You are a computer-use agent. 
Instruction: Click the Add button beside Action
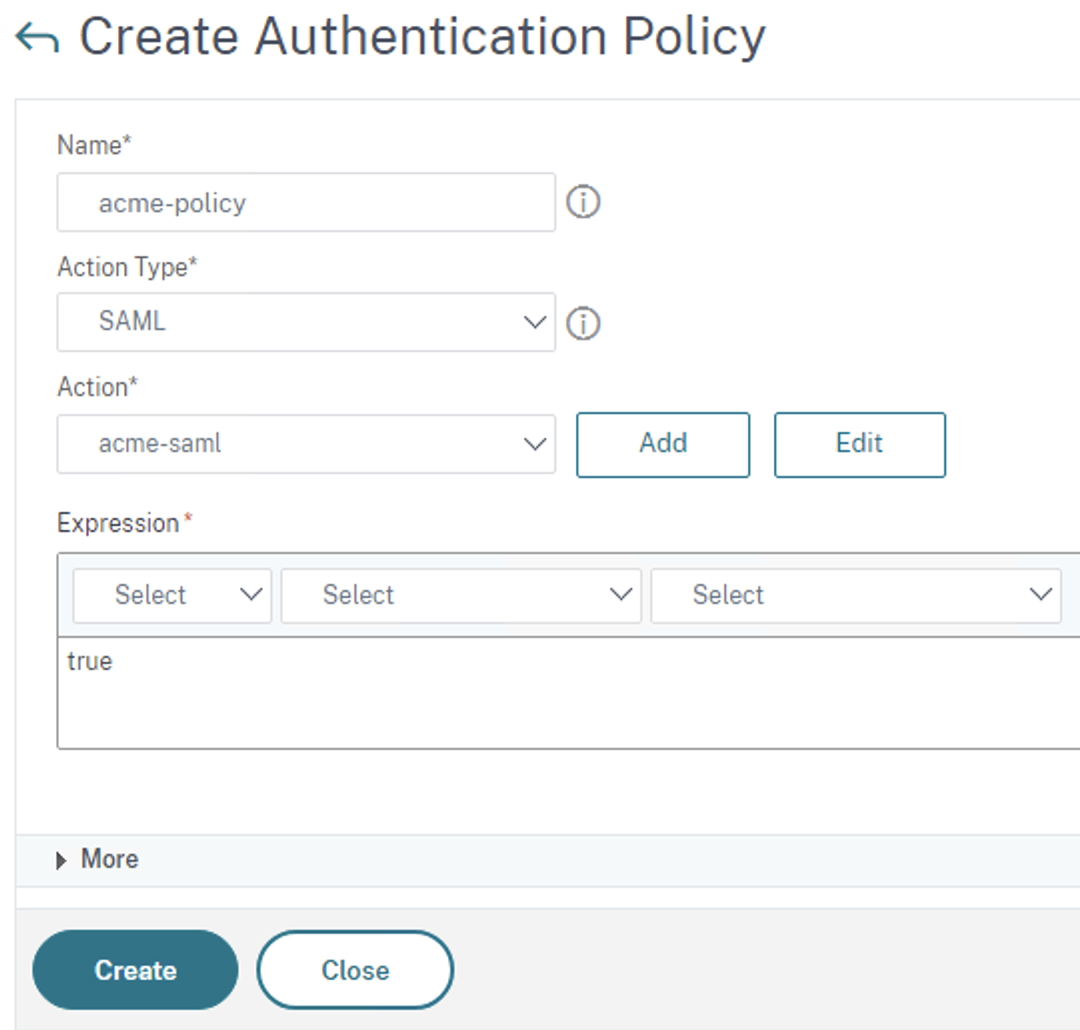pos(662,444)
